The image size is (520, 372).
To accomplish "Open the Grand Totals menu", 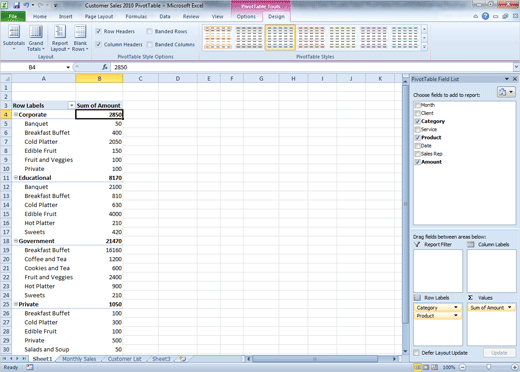I will pyautogui.click(x=36, y=38).
